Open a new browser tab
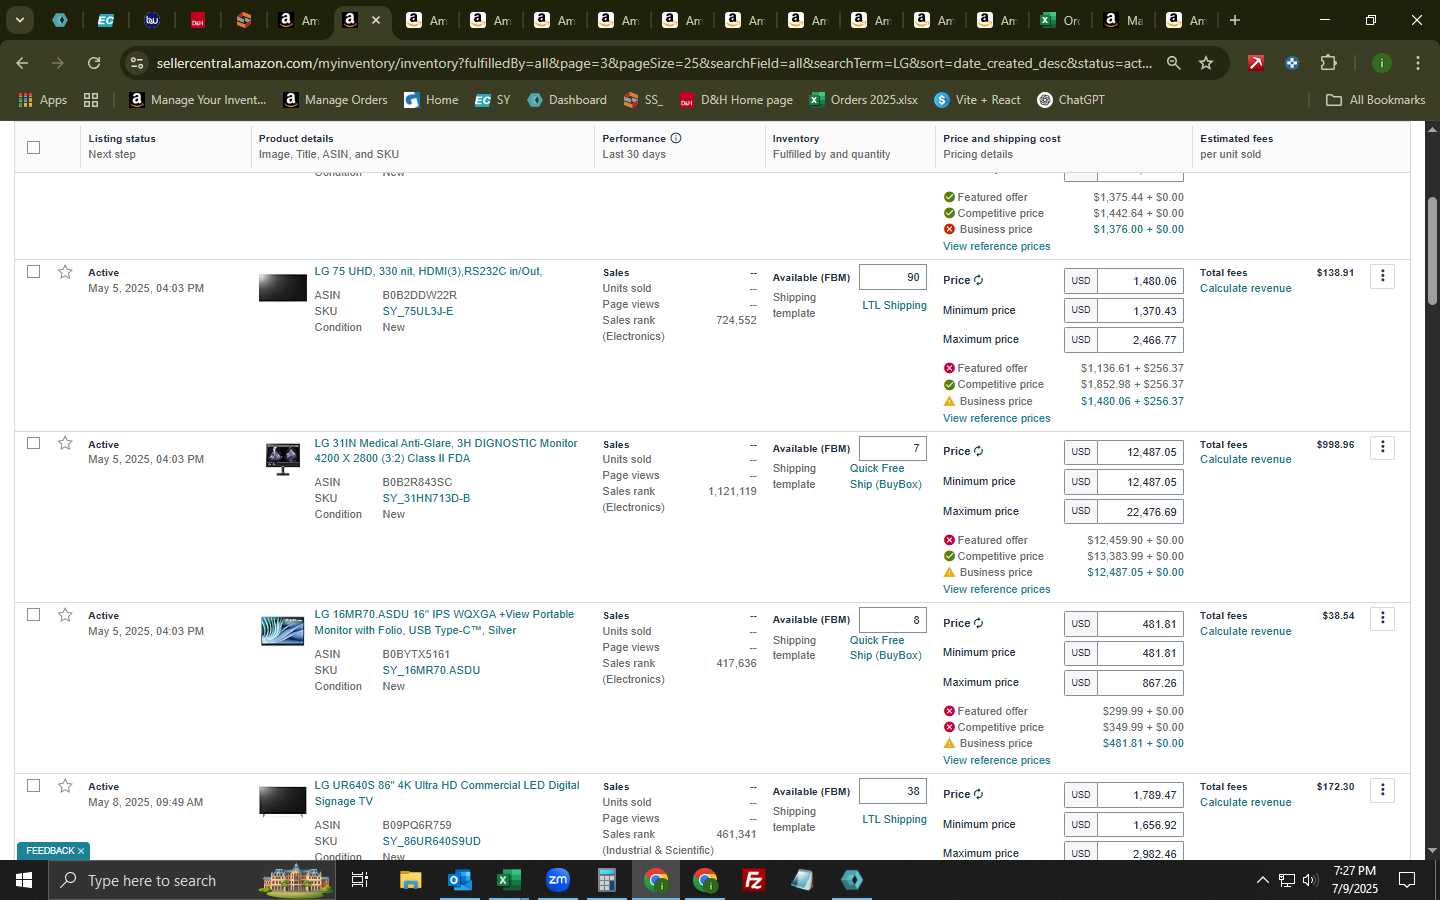The image size is (1440, 900). pyautogui.click(x=1235, y=20)
